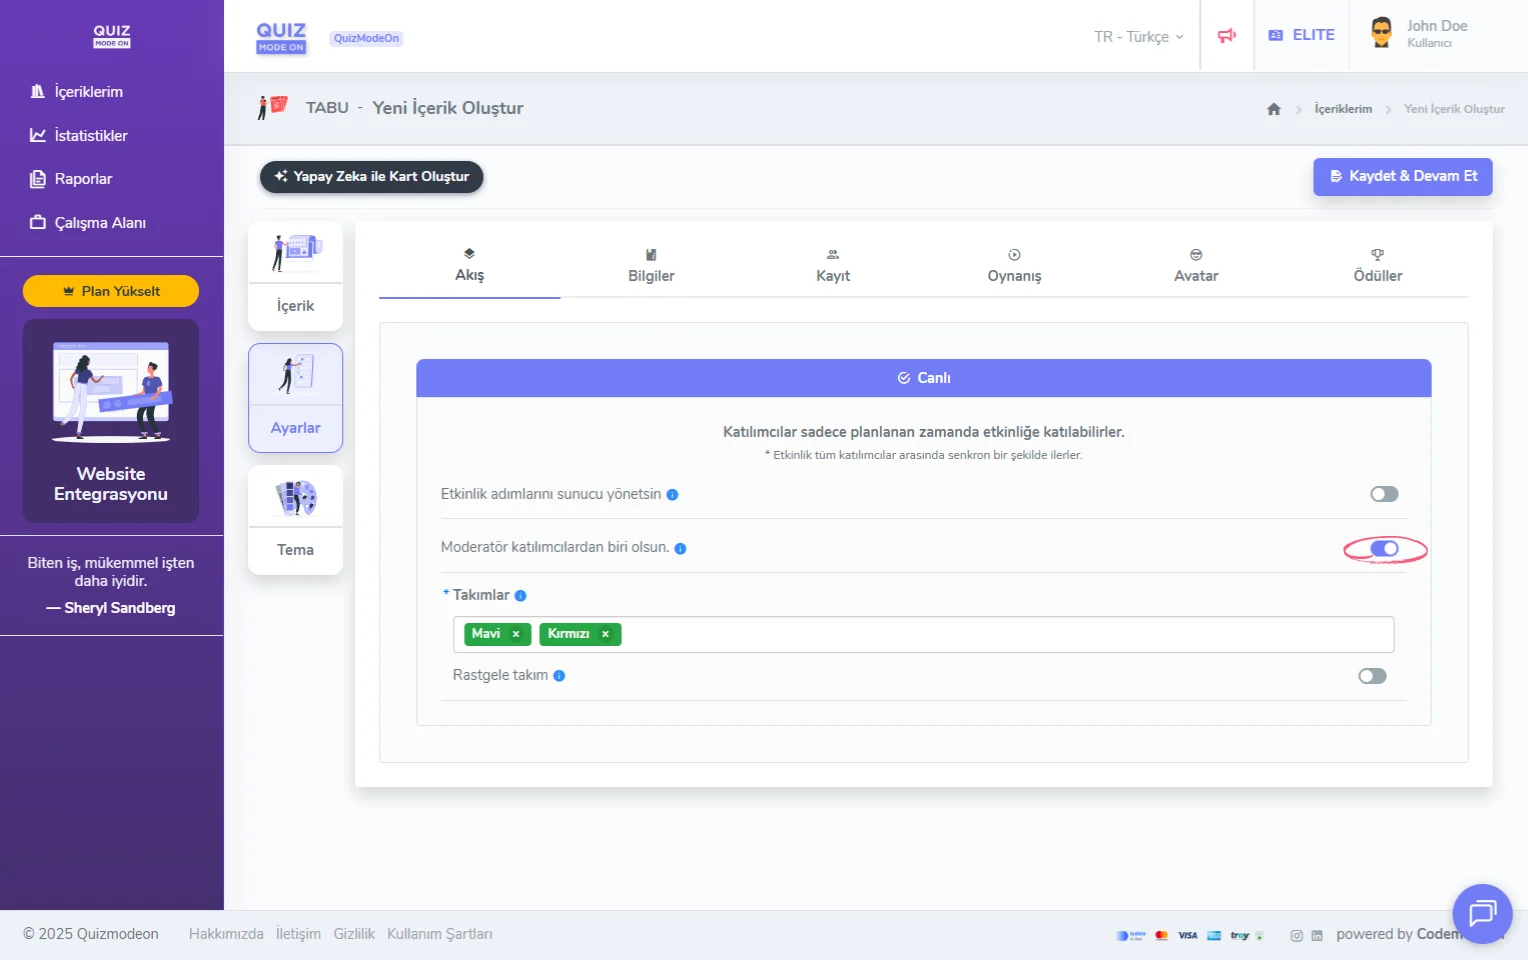Open the TR - Türkçe language dropdown
This screenshot has height=960, width=1528.
click(x=1138, y=37)
